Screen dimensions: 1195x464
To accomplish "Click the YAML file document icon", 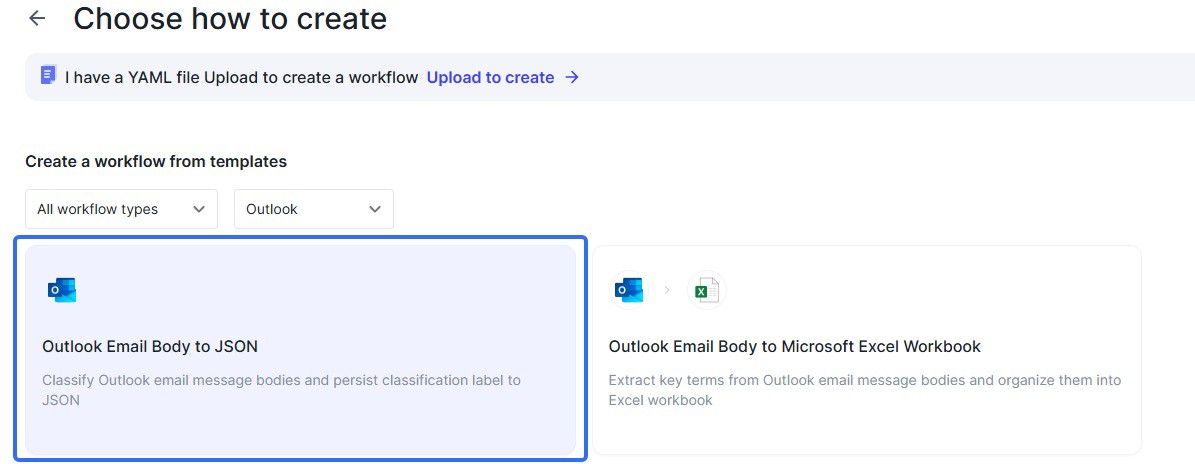I will 48,75.
